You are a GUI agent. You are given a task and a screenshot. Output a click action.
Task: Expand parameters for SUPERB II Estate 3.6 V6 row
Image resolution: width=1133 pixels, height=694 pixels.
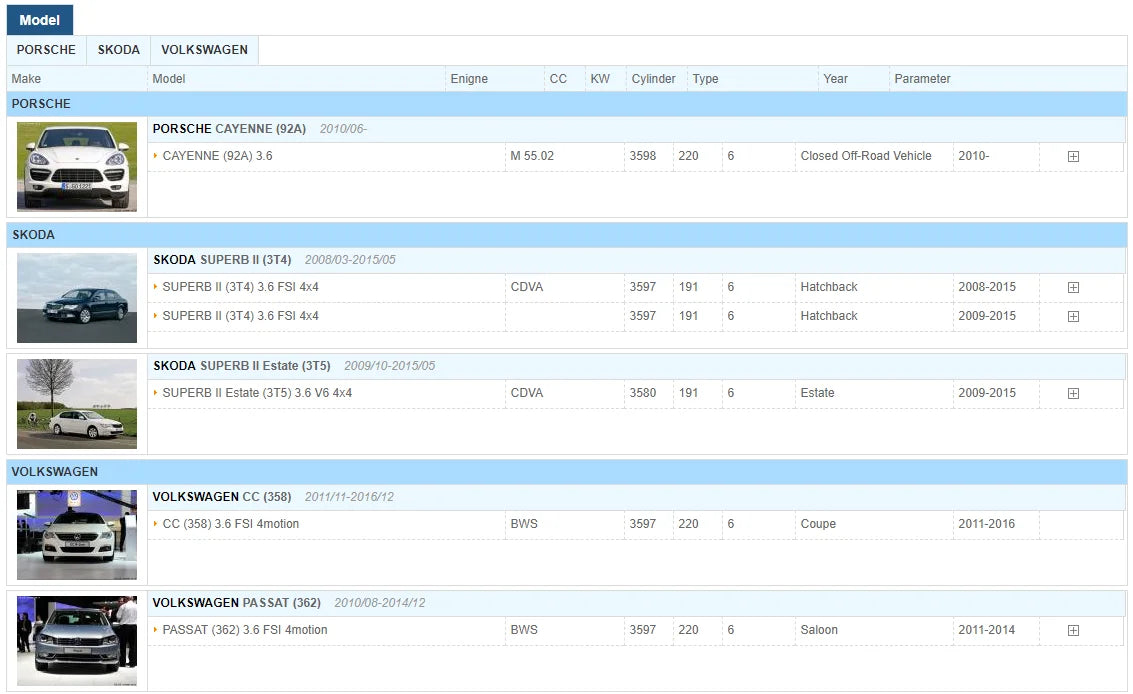(1073, 394)
